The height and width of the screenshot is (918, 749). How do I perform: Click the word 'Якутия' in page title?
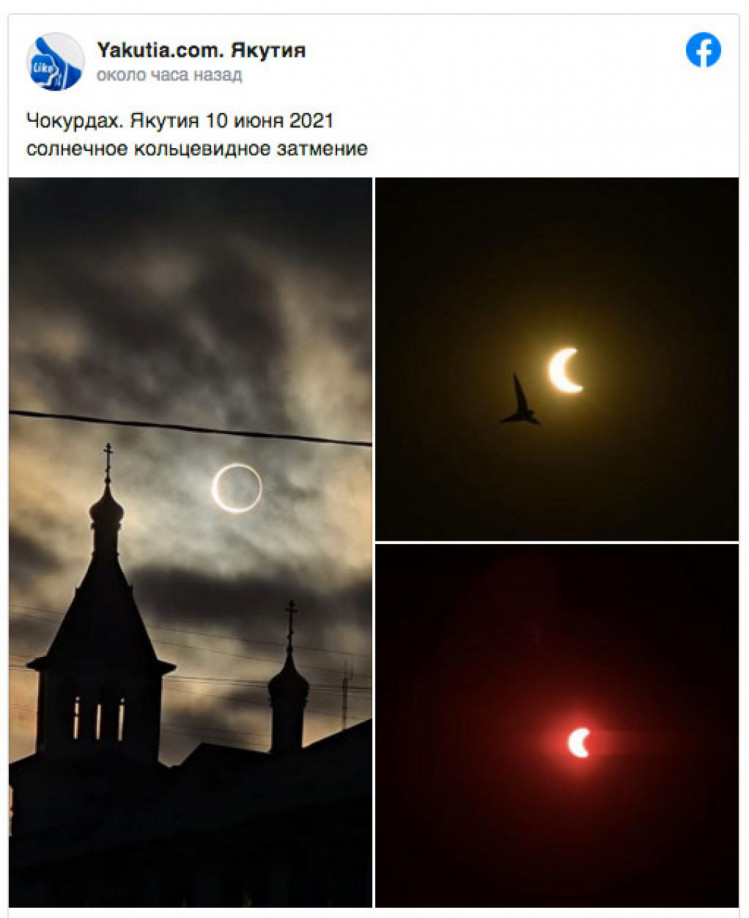click(268, 50)
